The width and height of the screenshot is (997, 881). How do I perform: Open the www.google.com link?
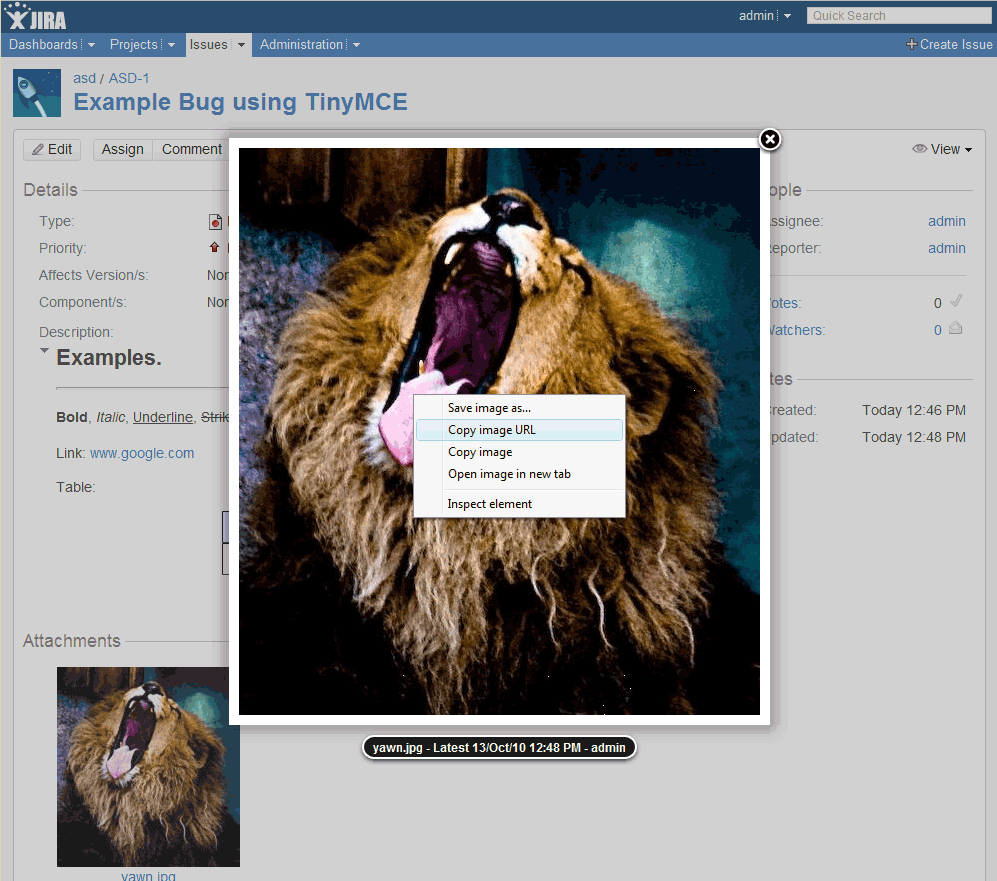pos(141,453)
